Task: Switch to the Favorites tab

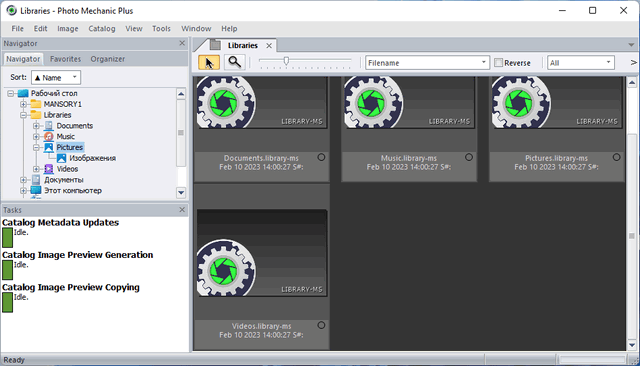Action: [65, 59]
